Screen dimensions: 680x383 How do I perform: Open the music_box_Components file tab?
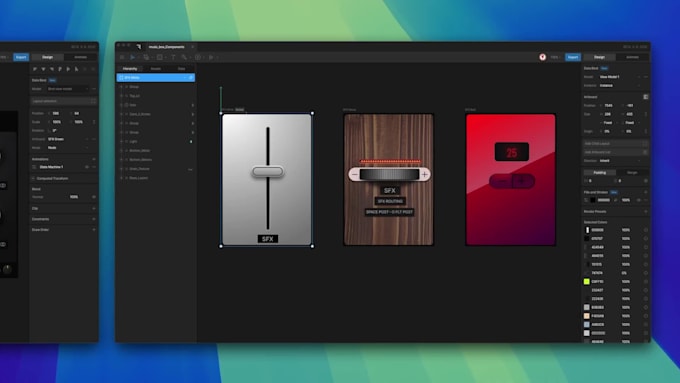tap(167, 47)
